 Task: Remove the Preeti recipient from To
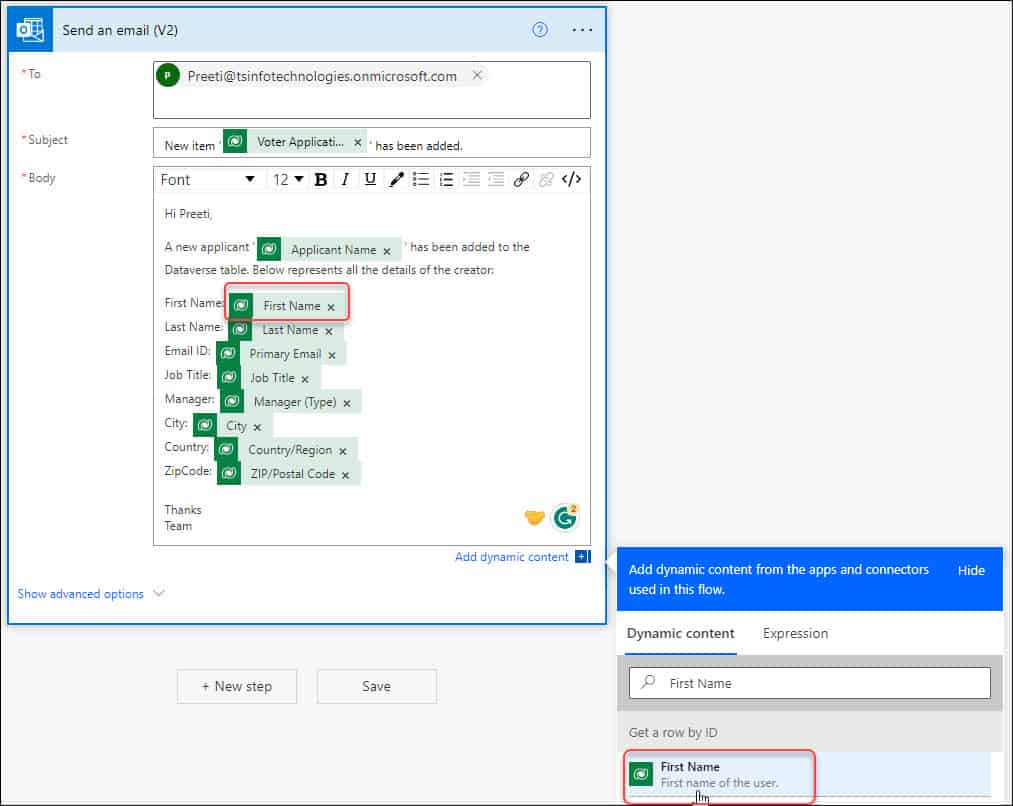pyautogui.click(x=477, y=76)
